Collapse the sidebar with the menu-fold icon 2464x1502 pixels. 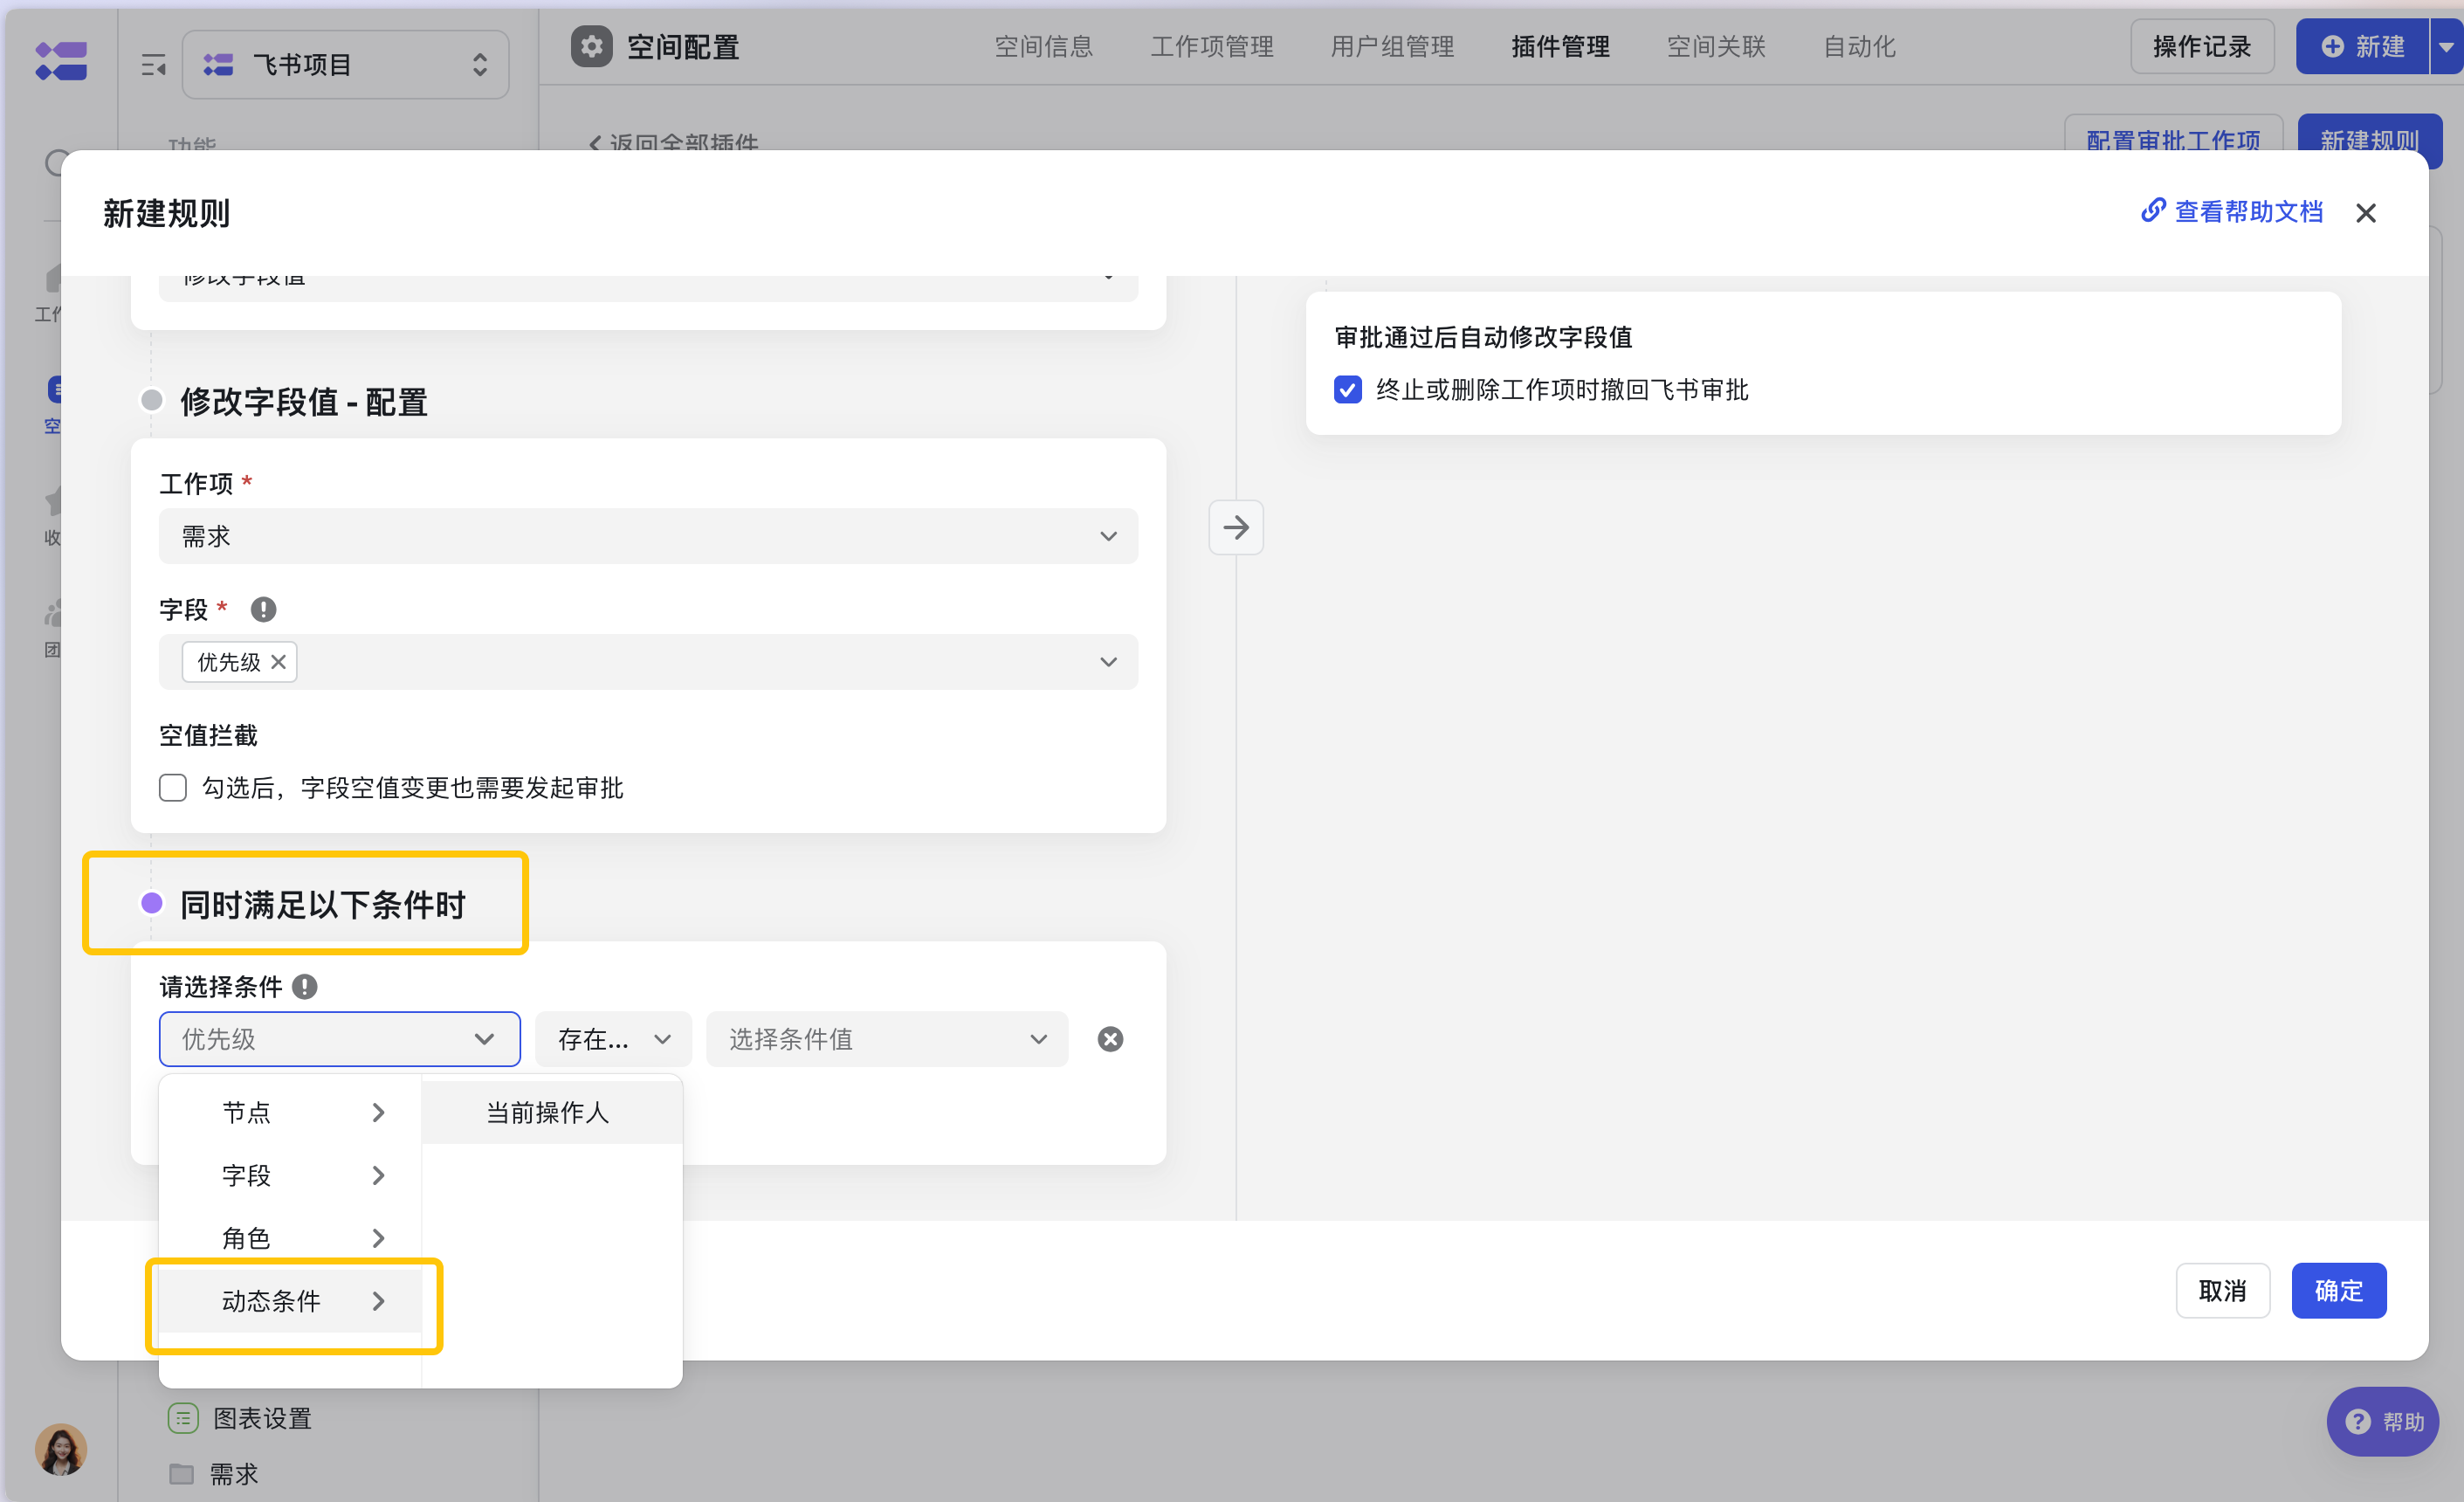click(x=153, y=66)
